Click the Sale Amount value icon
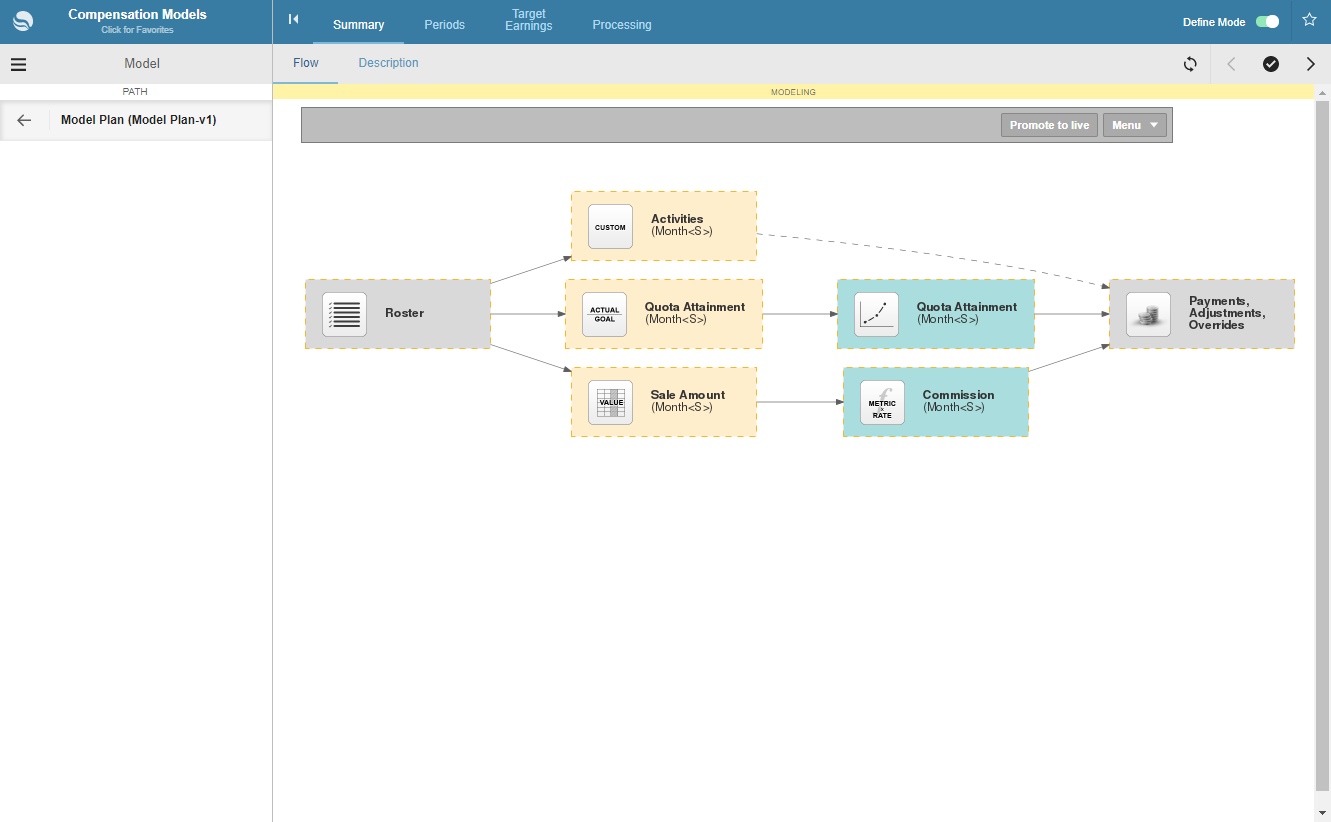 tap(610, 402)
